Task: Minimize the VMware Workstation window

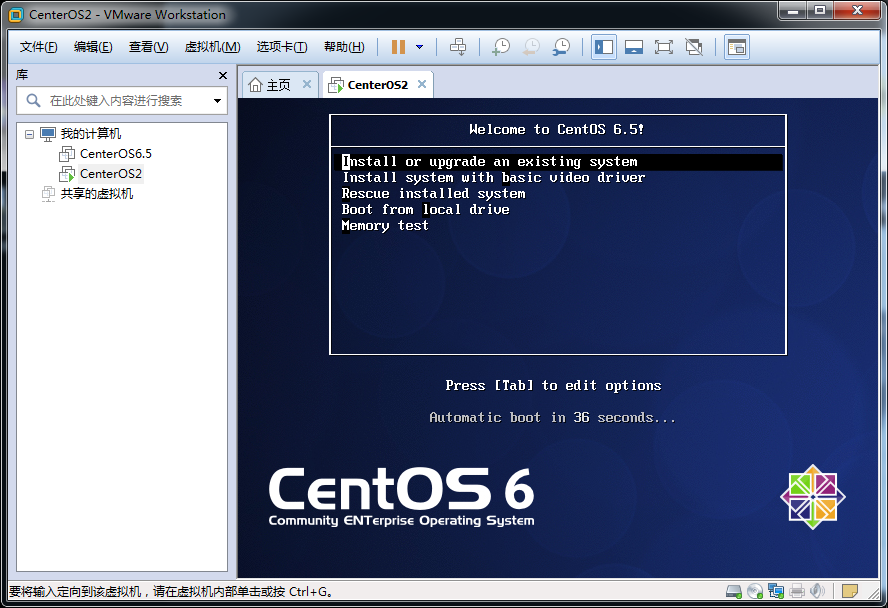Action: pyautogui.click(x=793, y=10)
